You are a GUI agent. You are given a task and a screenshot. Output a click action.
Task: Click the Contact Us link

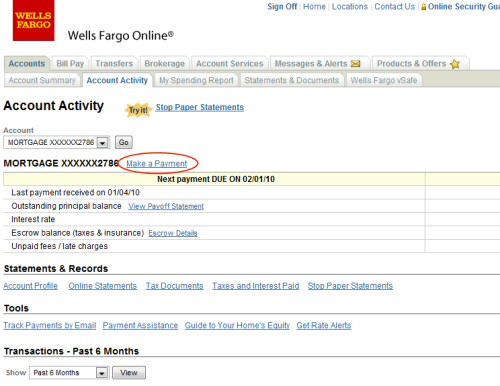(395, 7)
